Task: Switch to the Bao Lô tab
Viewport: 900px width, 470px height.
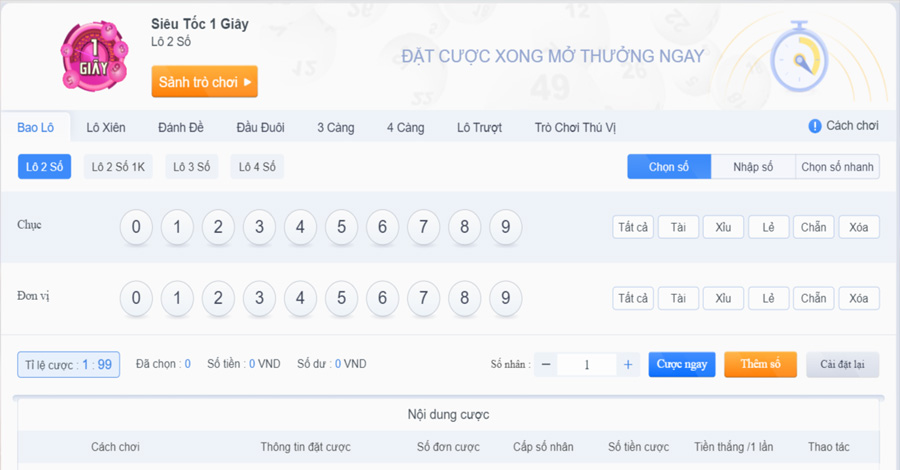Action: 36,127
